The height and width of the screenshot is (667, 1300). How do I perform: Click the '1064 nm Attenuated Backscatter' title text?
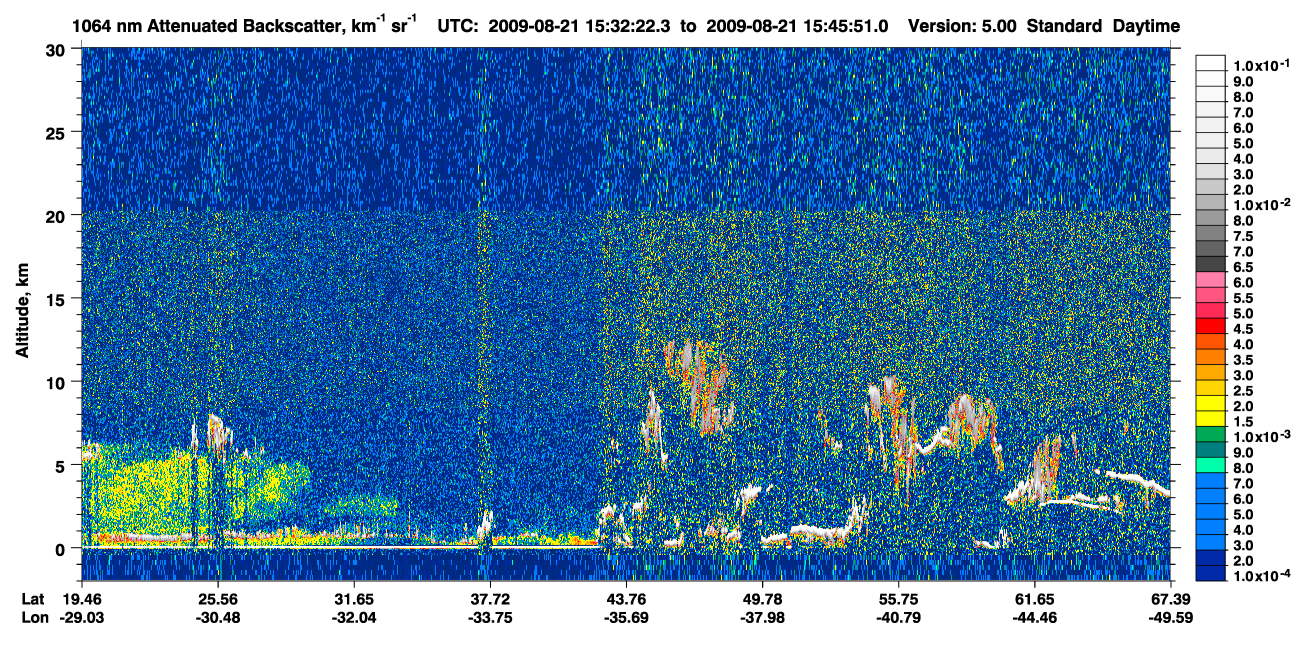209,26
